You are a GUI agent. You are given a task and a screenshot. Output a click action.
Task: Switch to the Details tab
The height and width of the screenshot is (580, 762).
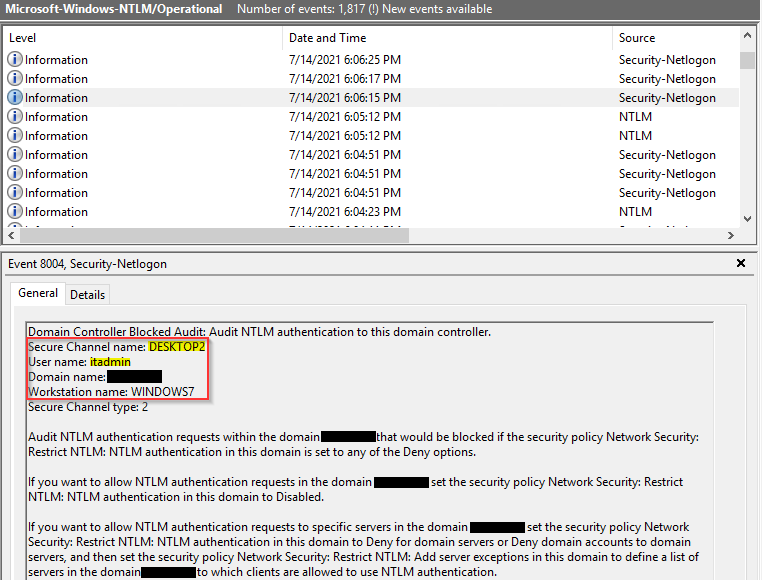click(x=87, y=295)
